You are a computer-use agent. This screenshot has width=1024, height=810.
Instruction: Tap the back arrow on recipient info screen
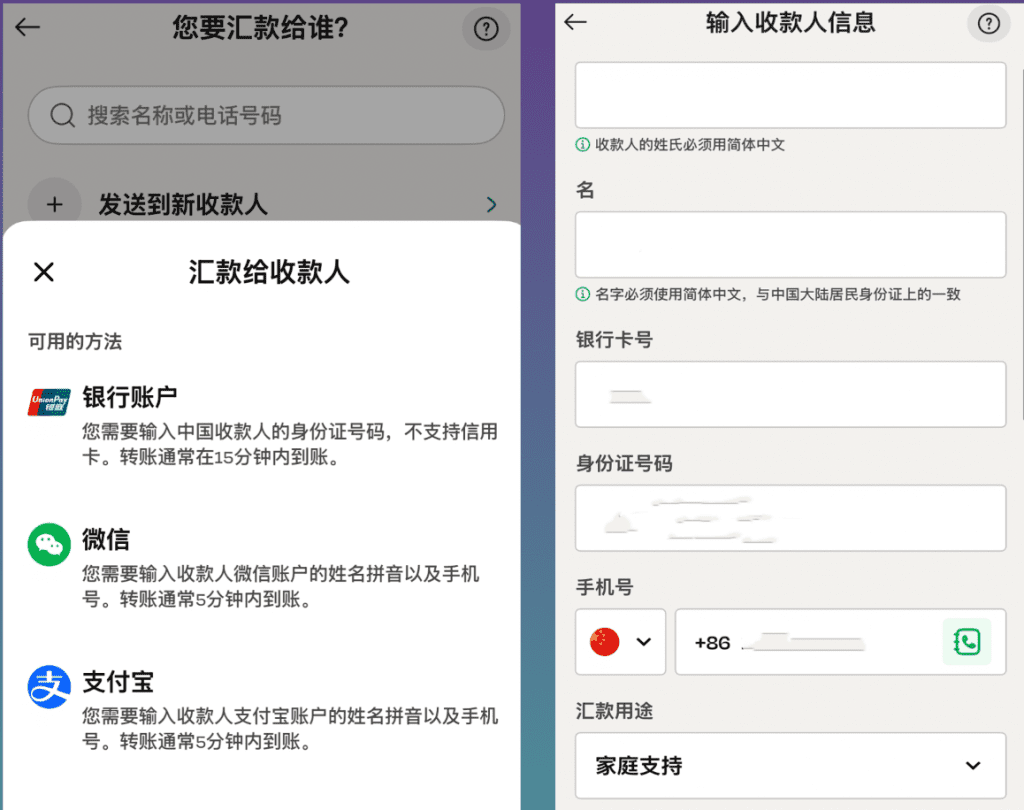click(x=576, y=23)
